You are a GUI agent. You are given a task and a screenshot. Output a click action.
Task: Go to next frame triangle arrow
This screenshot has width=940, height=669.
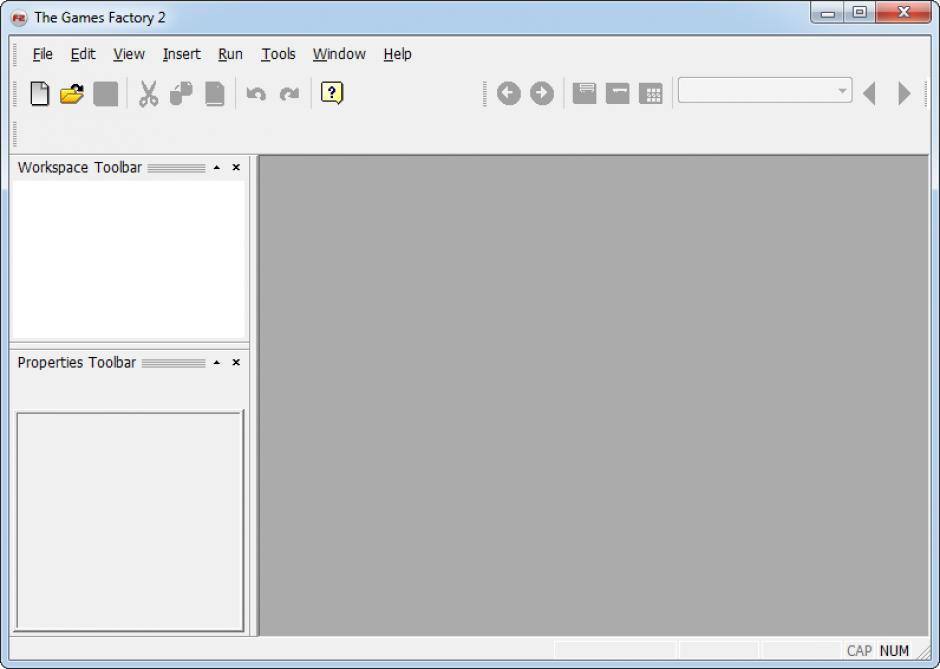tap(904, 94)
